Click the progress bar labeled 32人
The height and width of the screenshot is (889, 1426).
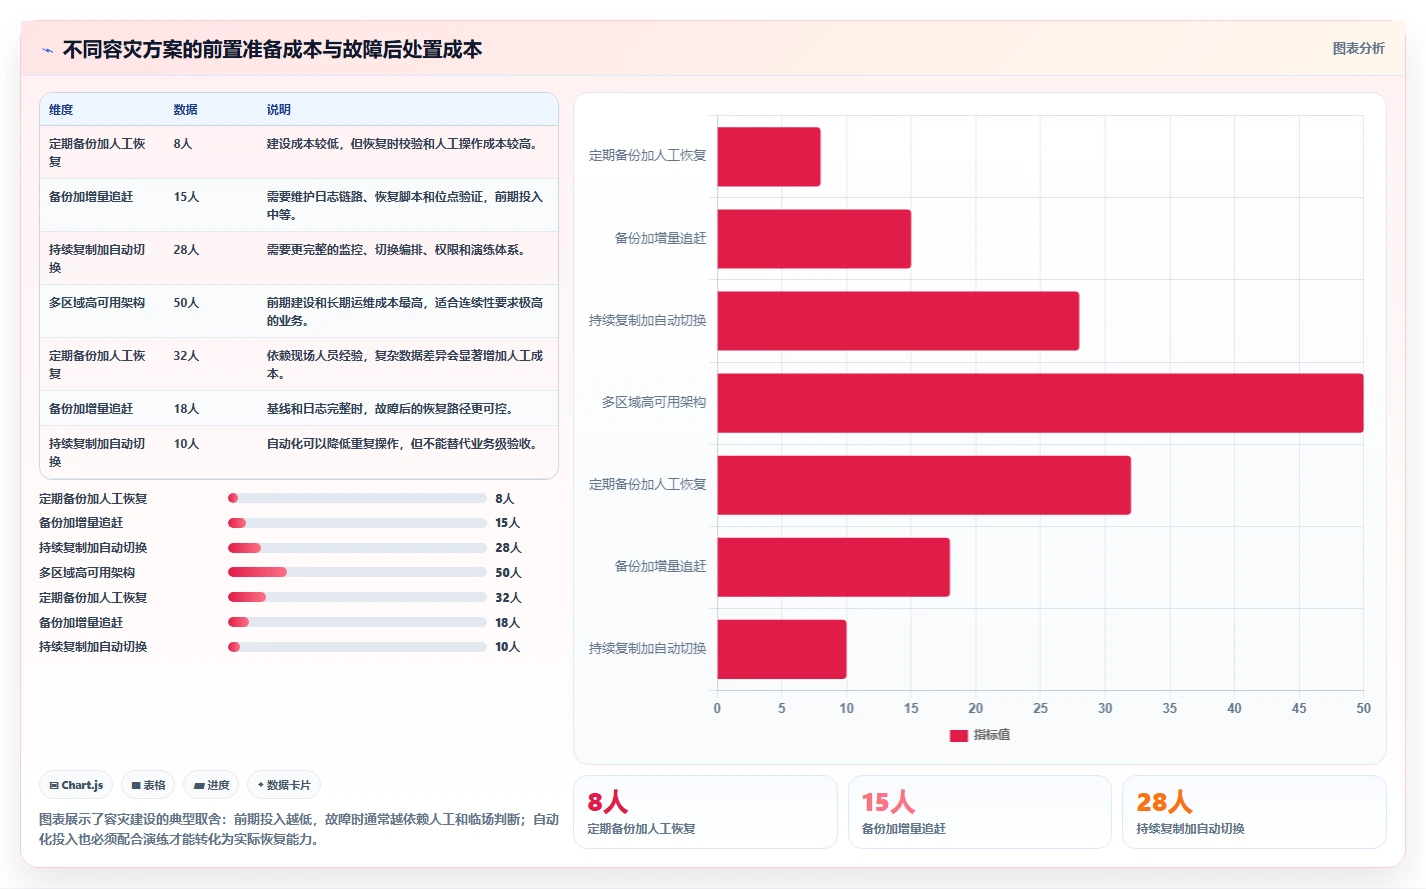[x=357, y=597]
